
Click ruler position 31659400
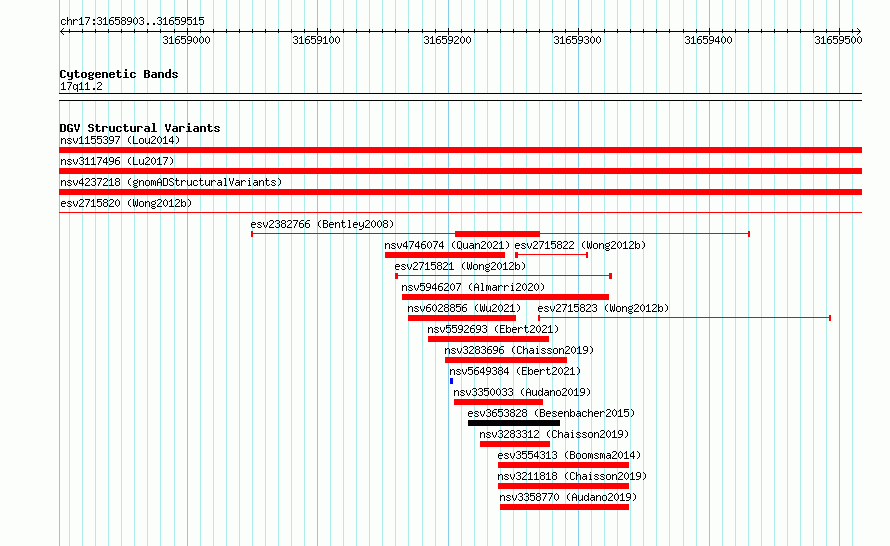[x=708, y=40]
